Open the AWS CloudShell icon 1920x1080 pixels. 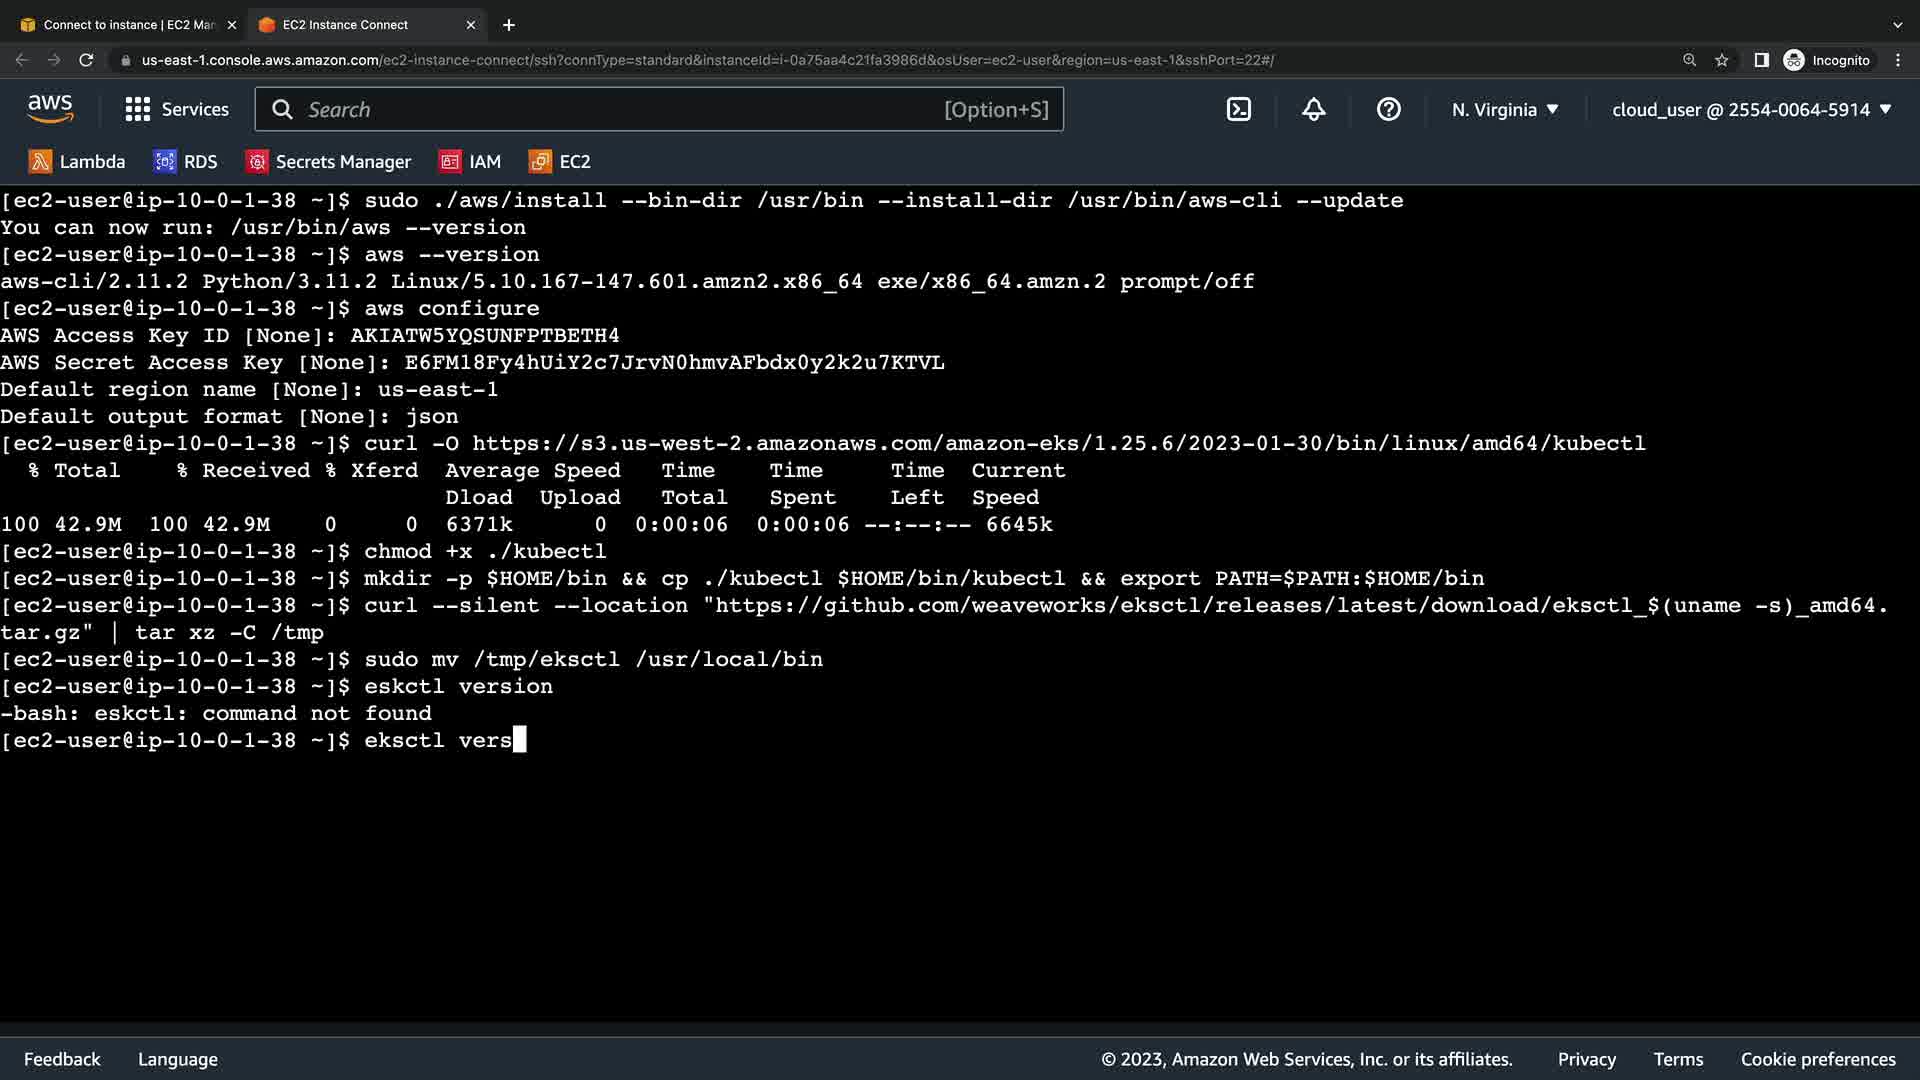tap(1238, 110)
